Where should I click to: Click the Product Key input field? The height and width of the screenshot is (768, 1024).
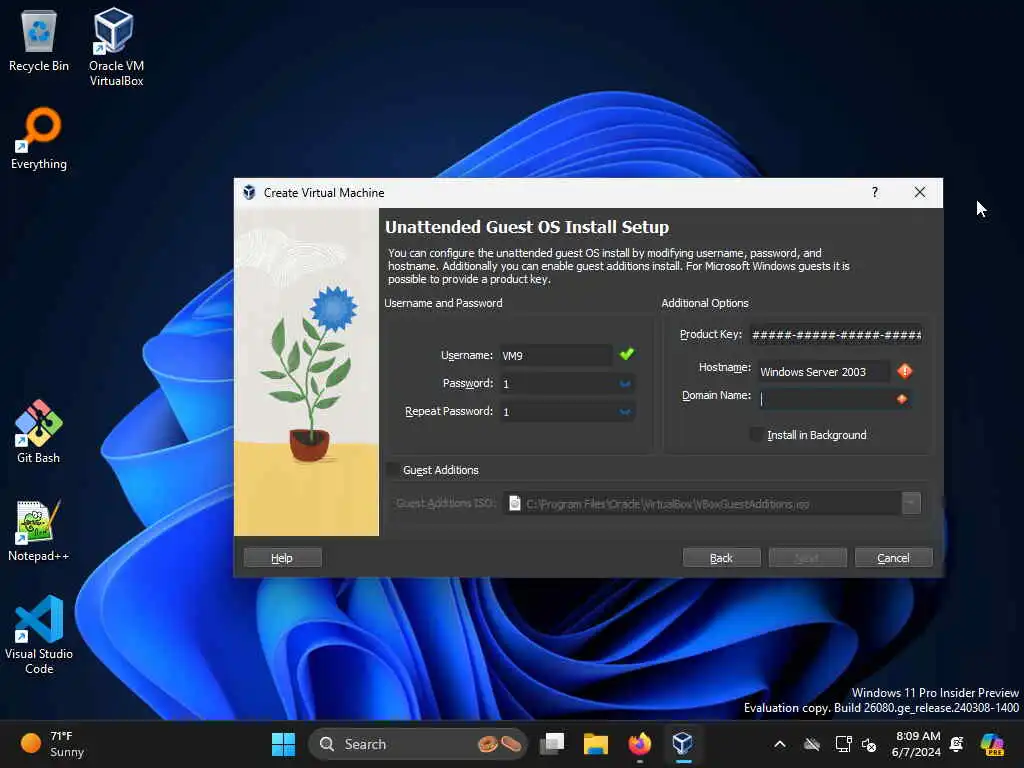(x=836, y=335)
